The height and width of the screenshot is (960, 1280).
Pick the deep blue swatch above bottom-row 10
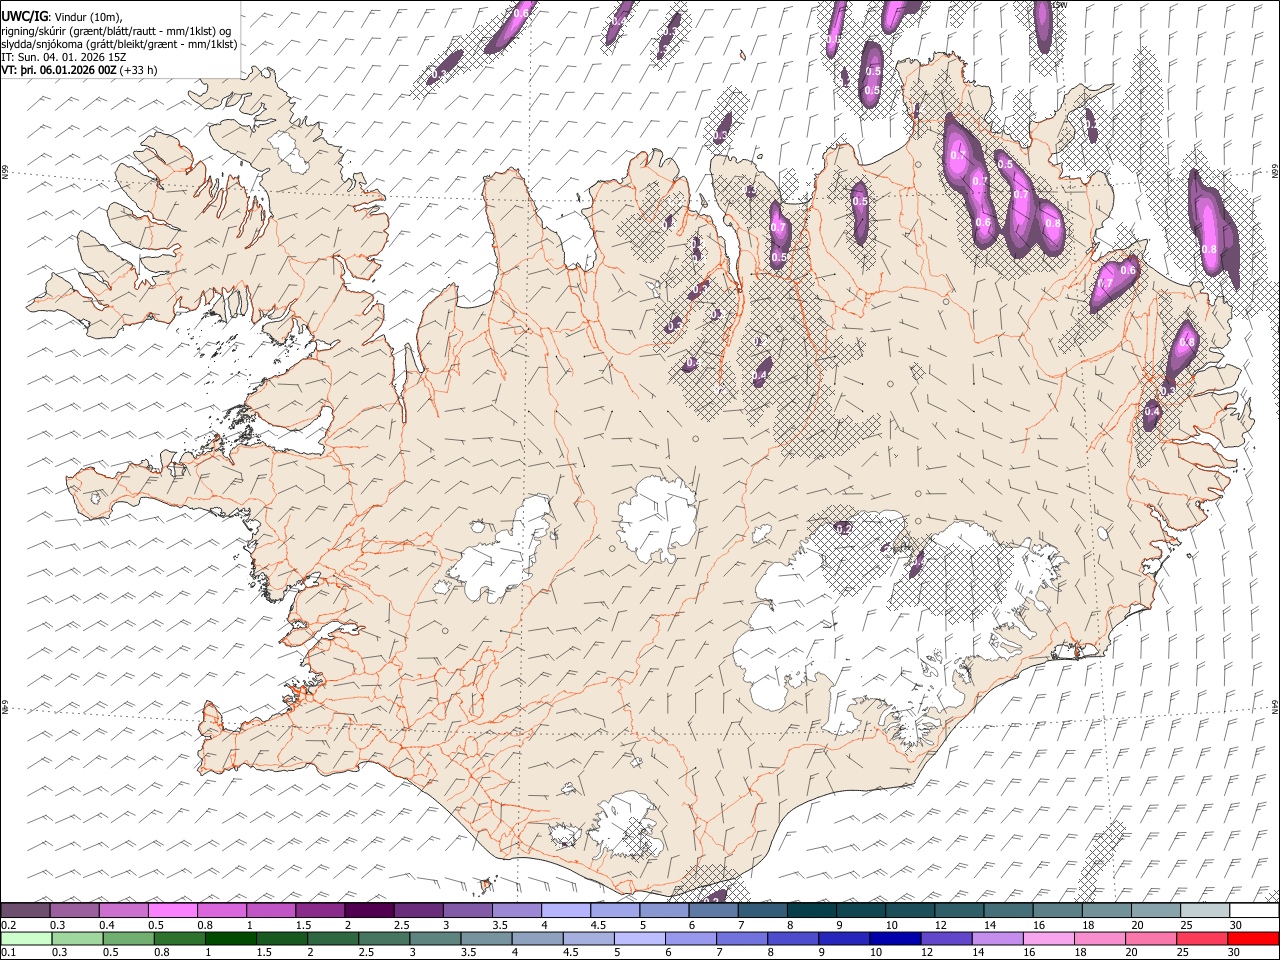click(895, 938)
